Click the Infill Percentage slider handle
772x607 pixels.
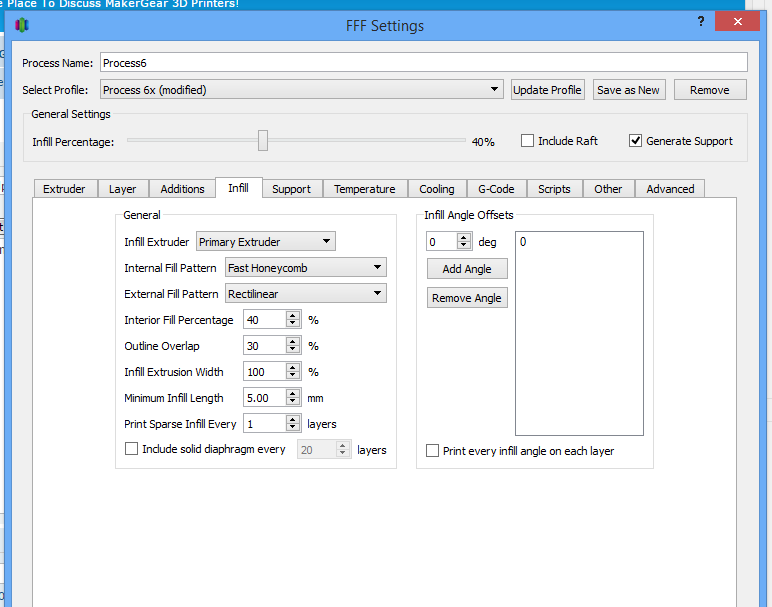(263, 141)
